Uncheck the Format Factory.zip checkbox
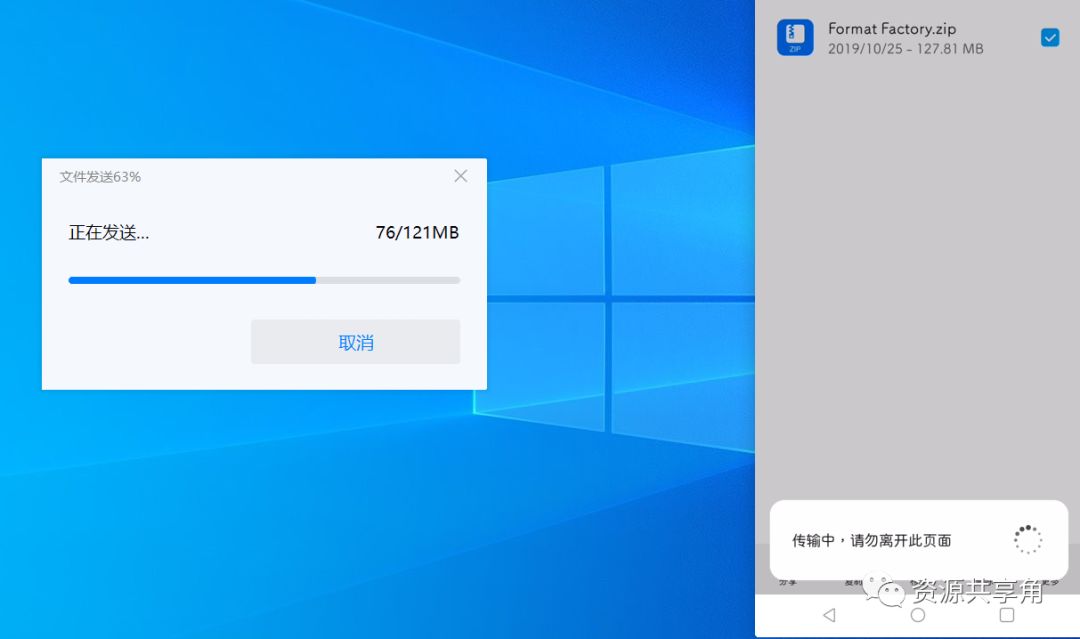 pos(1050,37)
